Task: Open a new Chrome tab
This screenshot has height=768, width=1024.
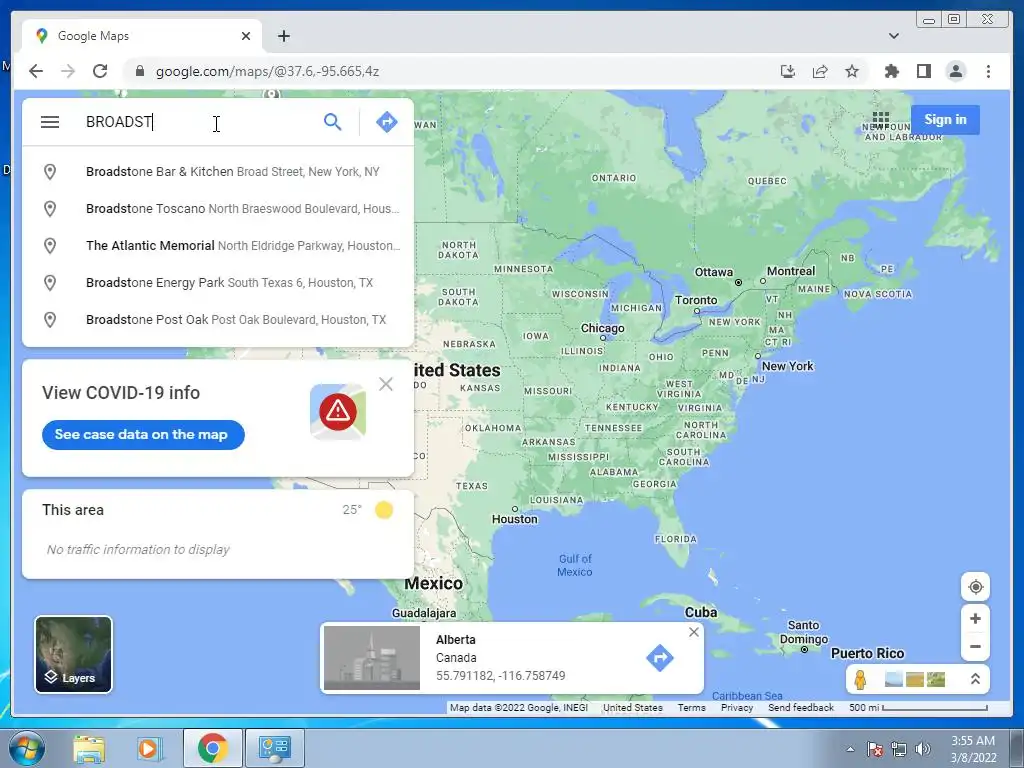Action: (x=283, y=36)
